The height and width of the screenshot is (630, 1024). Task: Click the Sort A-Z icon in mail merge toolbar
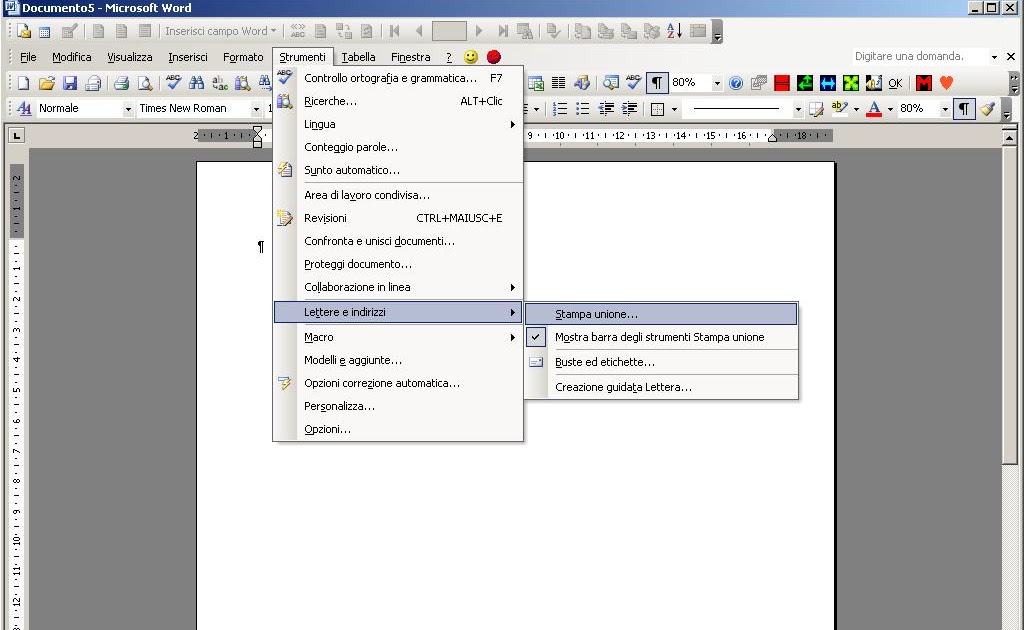[x=675, y=31]
